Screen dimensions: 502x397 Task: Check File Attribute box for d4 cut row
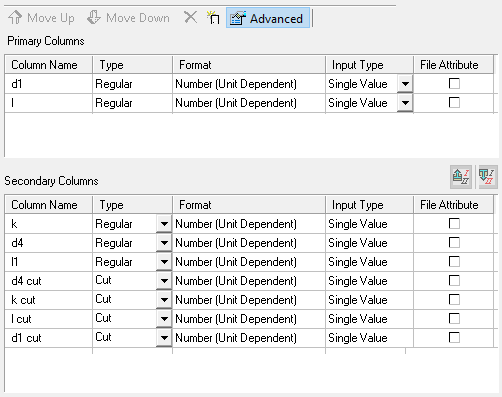tap(454, 280)
